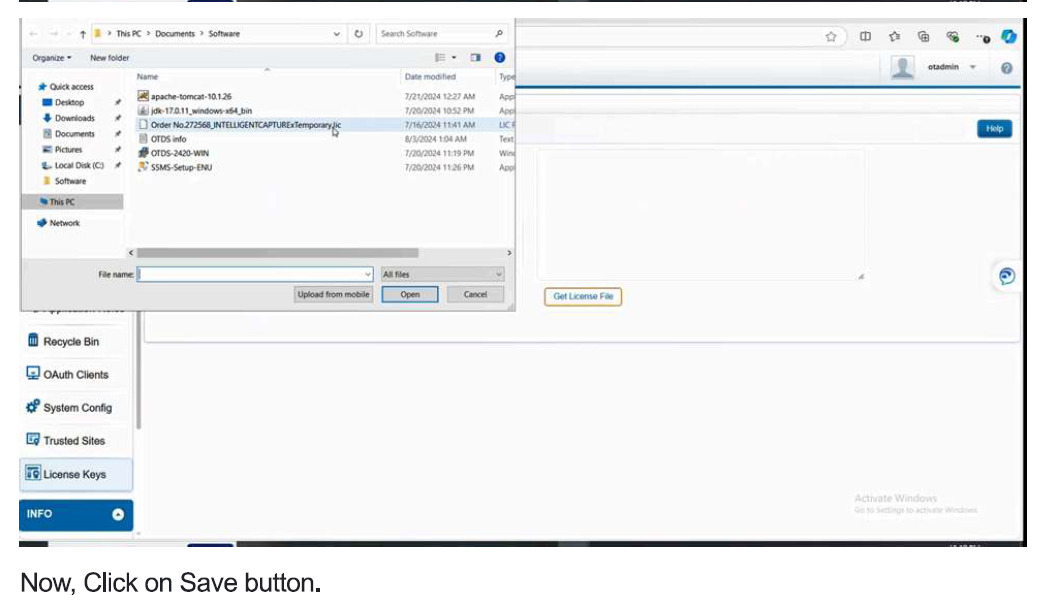Open the All files type dropdown
The height and width of the screenshot is (603, 1047).
[x=441, y=274]
